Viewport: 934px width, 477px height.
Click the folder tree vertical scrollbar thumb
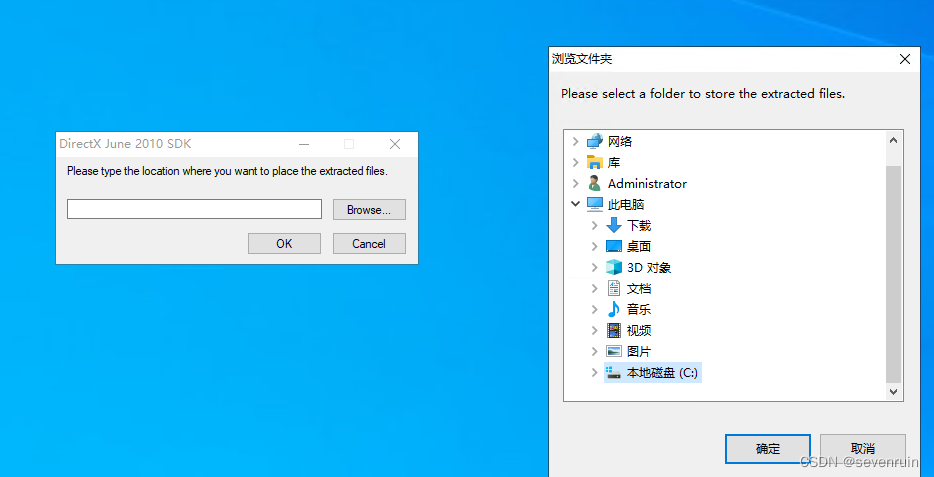(893, 274)
